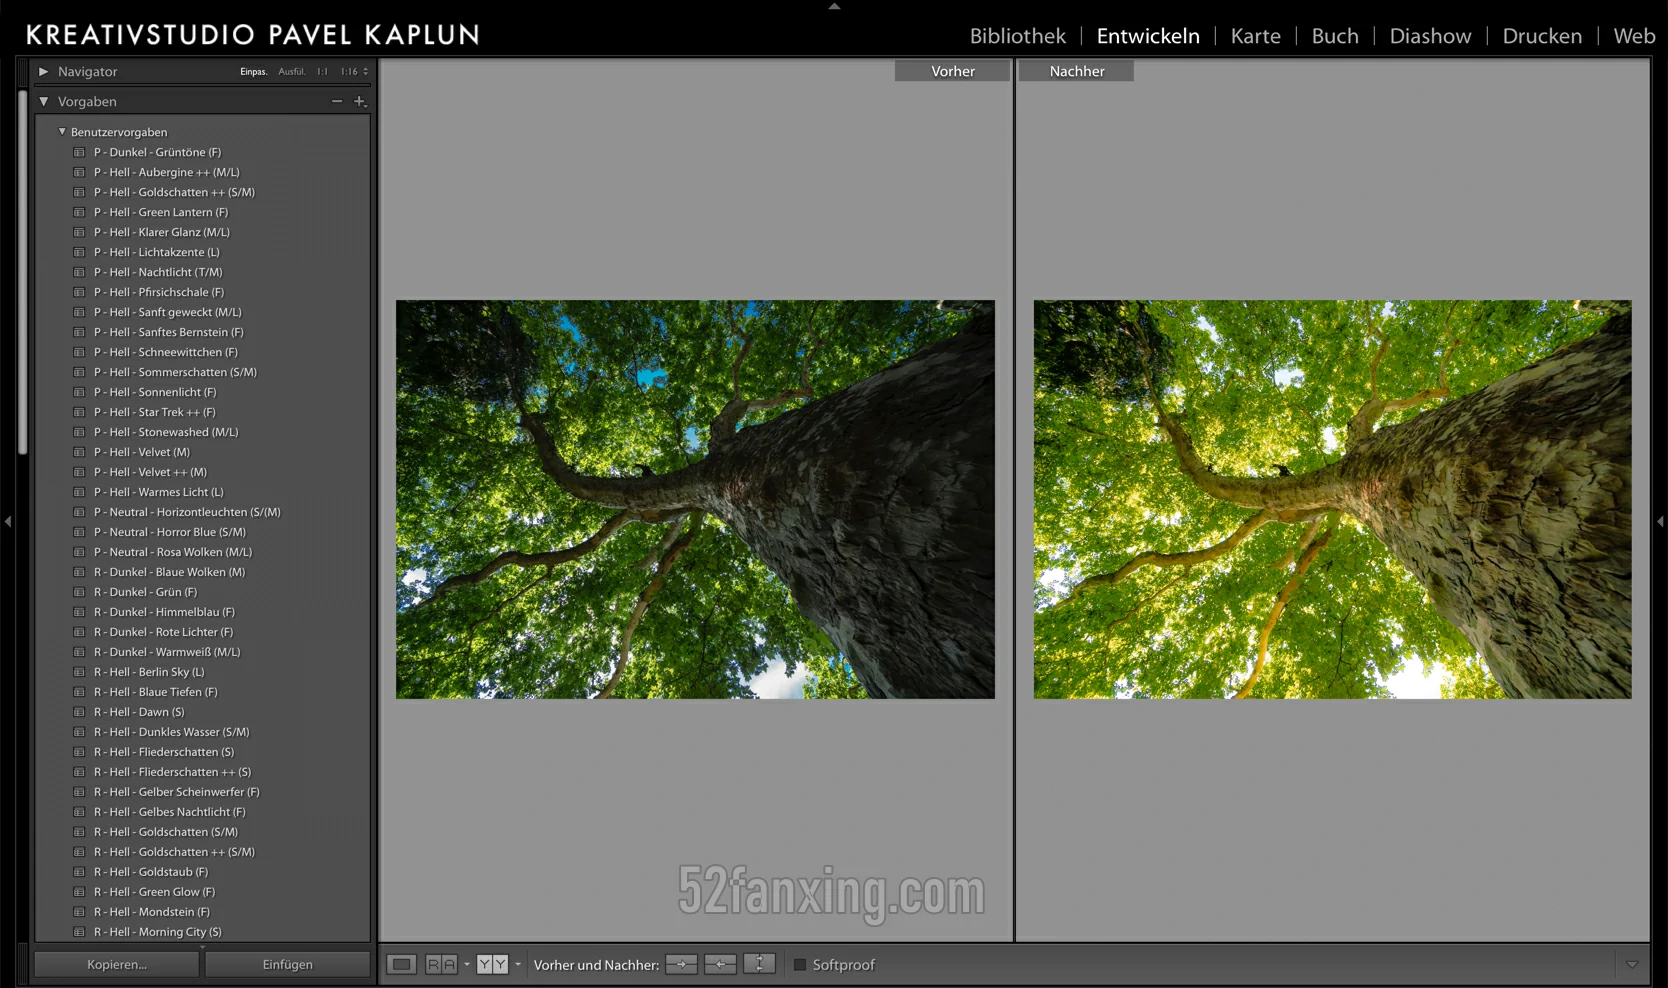
Task: Collapse the Vorgaben panel
Action: 43,101
